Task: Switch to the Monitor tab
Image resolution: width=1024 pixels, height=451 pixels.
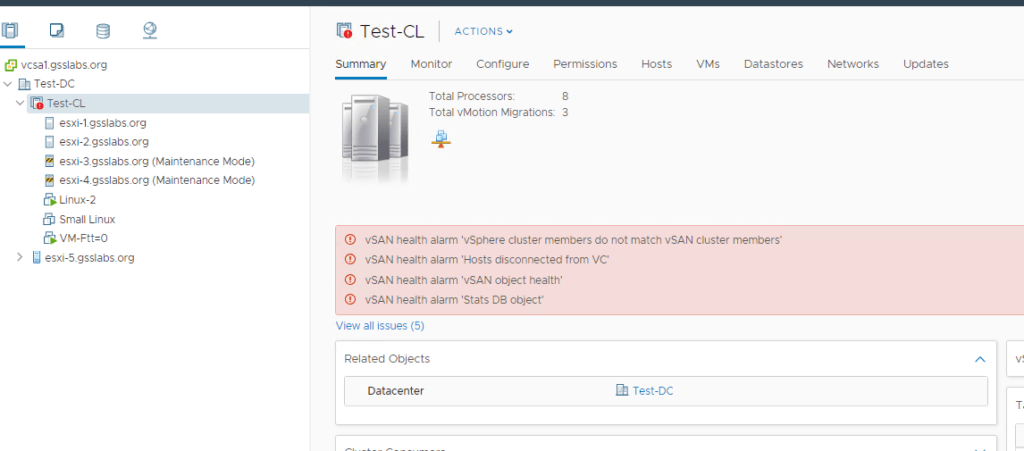Action: click(431, 64)
